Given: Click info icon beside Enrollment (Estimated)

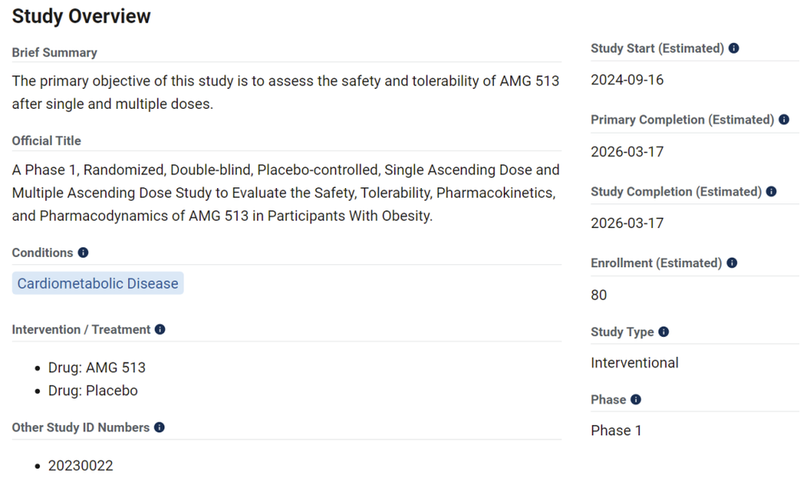Looking at the screenshot, I should [731, 263].
